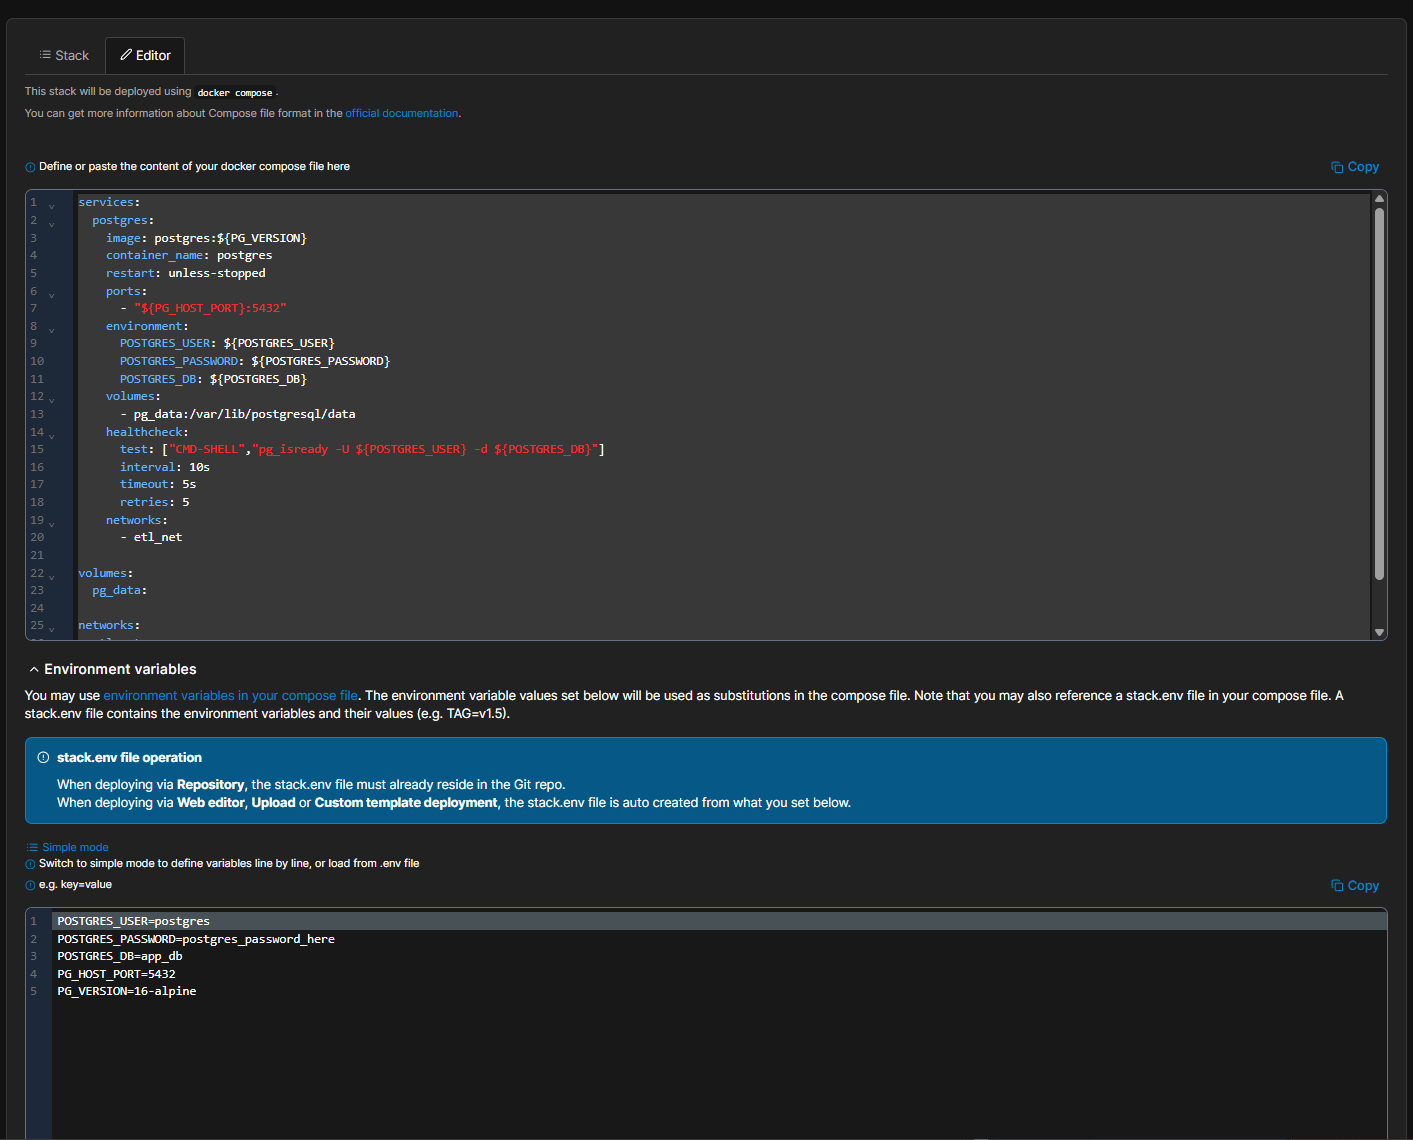Viewport: 1413px width, 1140px height.
Task: Fold the 'environment' block at line 8
Action: click(x=52, y=330)
